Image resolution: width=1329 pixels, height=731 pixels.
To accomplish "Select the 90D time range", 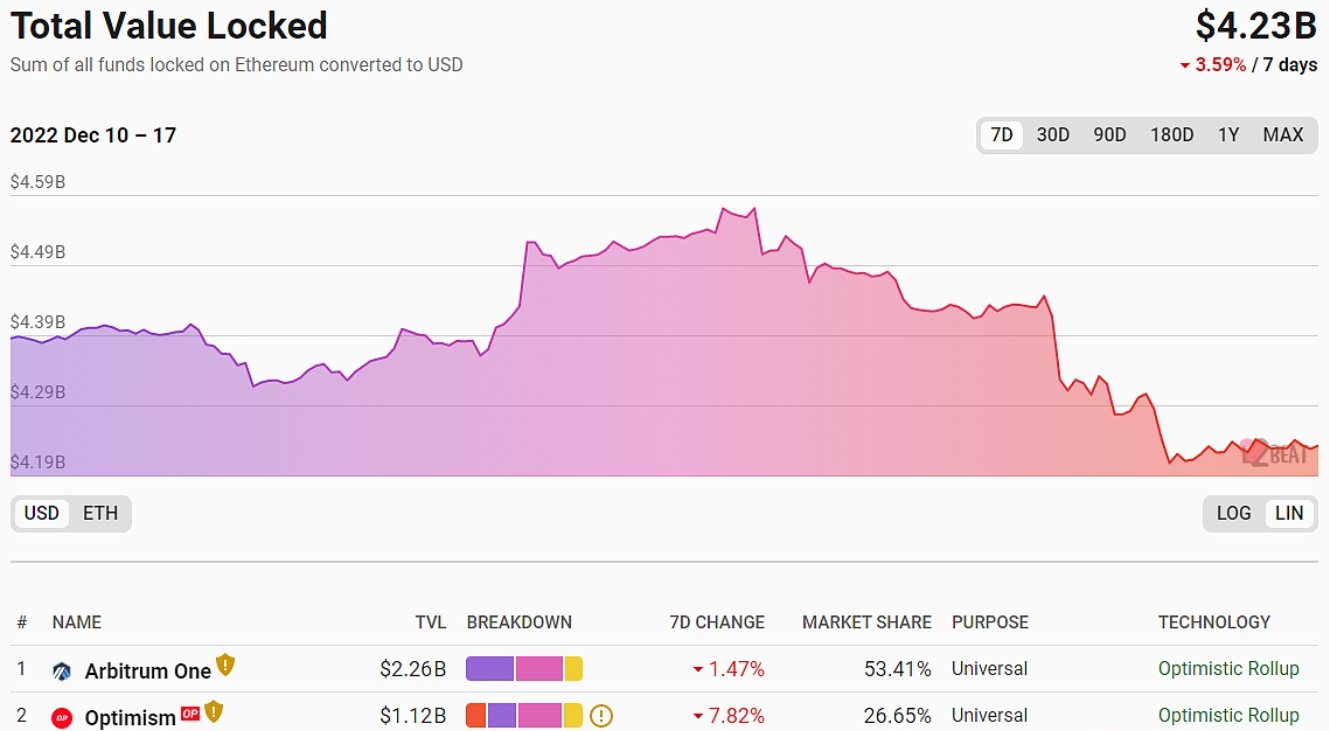I will (1109, 135).
